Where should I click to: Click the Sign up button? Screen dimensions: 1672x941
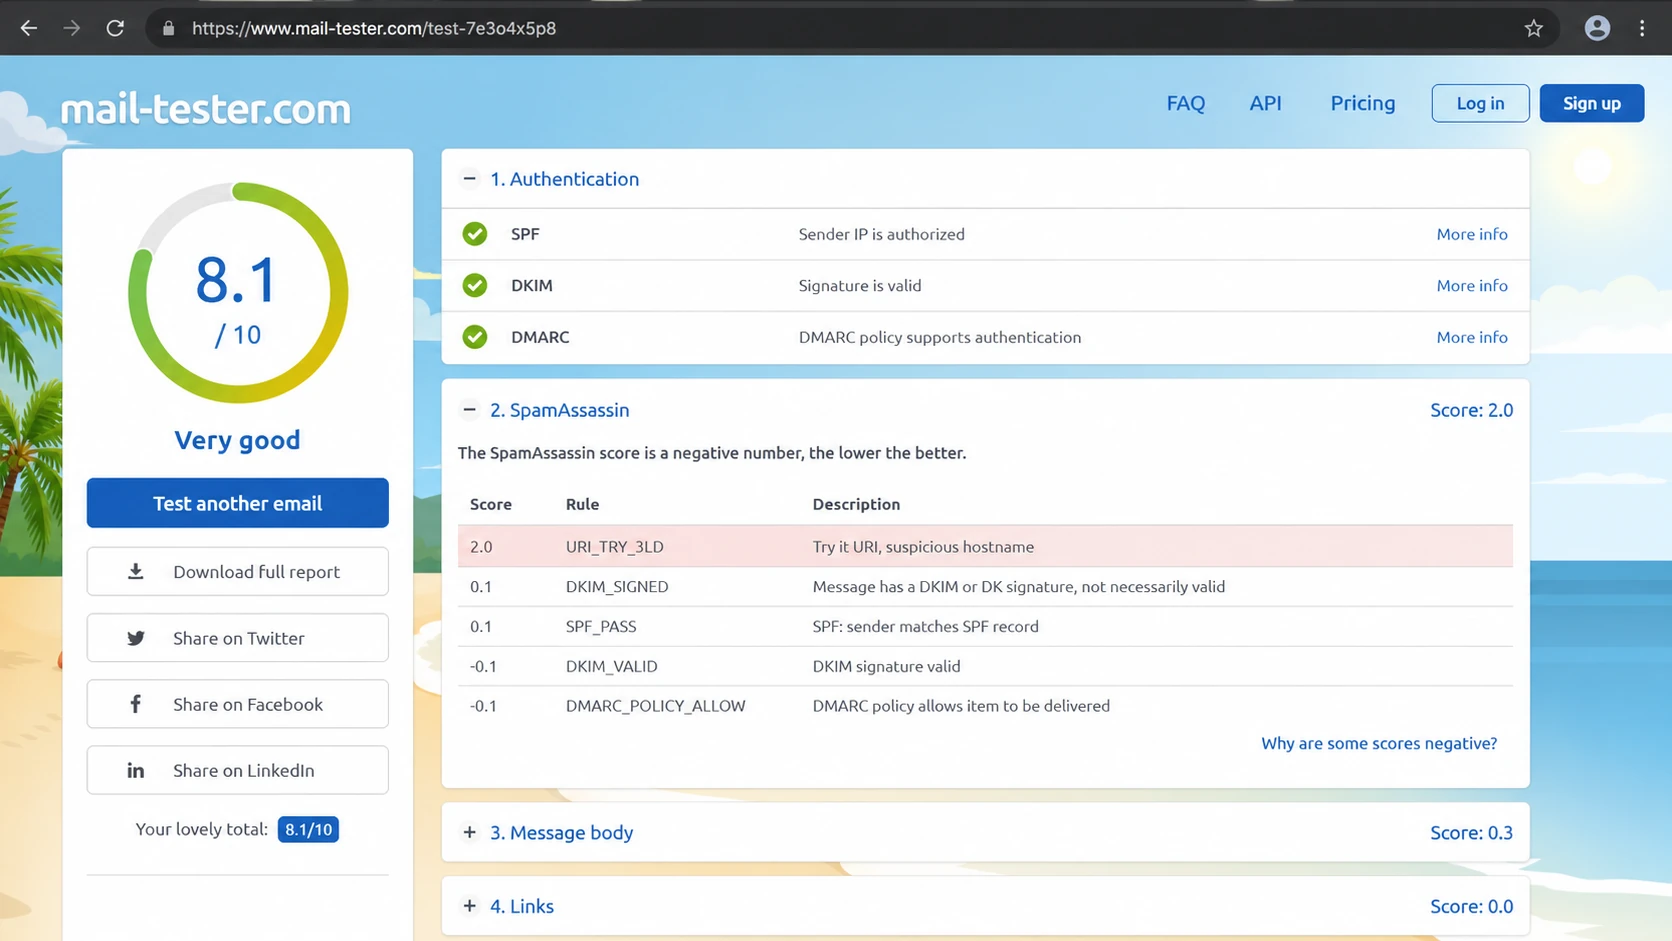(x=1591, y=103)
